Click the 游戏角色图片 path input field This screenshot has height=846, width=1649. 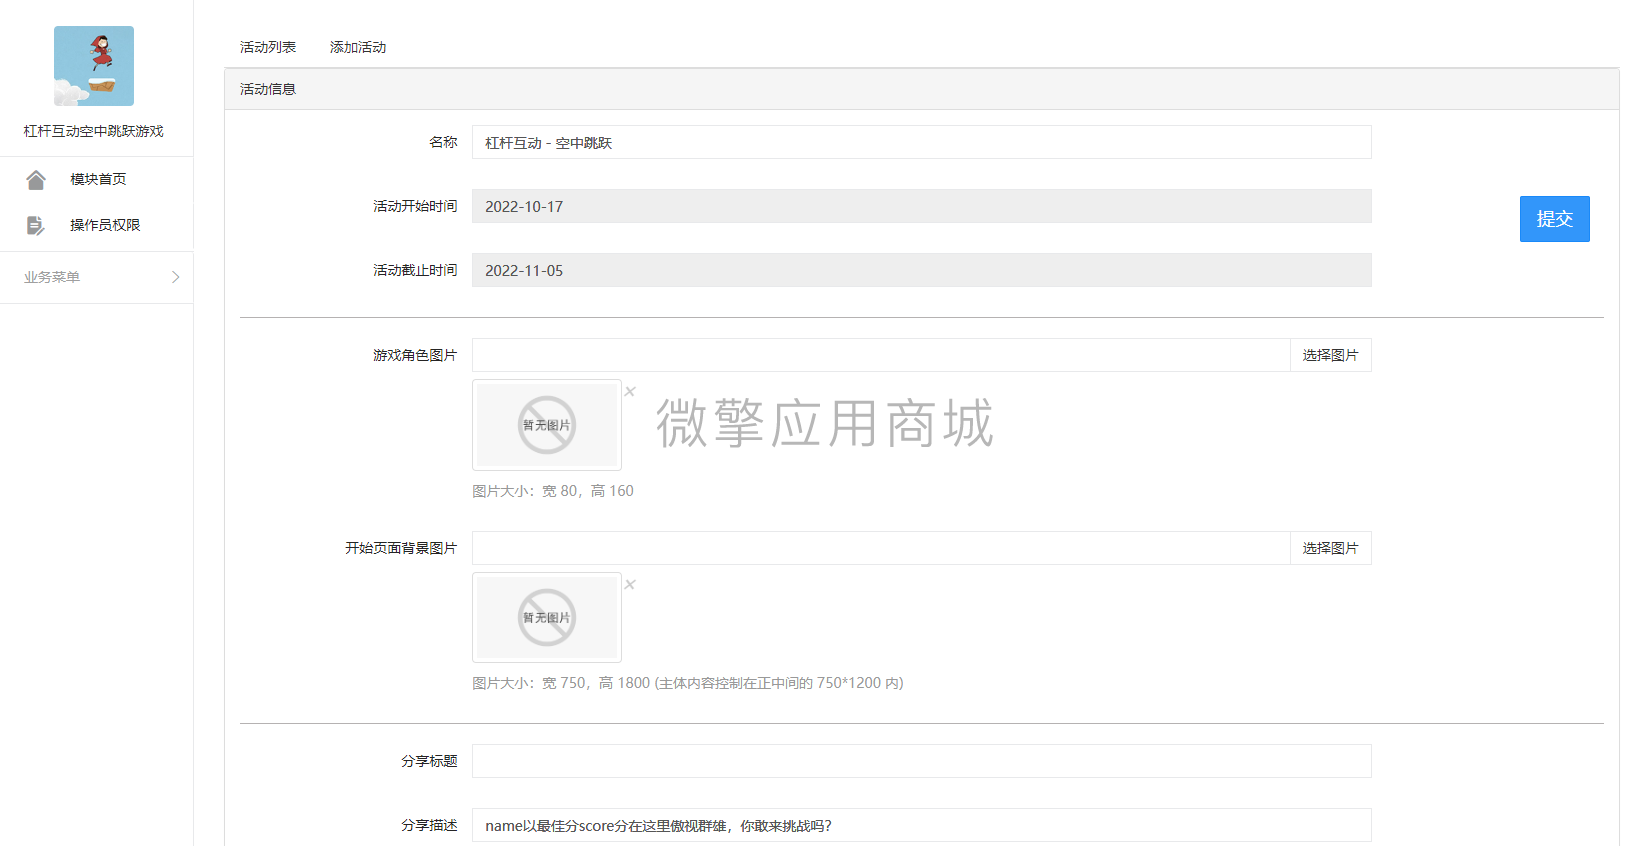tap(881, 355)
